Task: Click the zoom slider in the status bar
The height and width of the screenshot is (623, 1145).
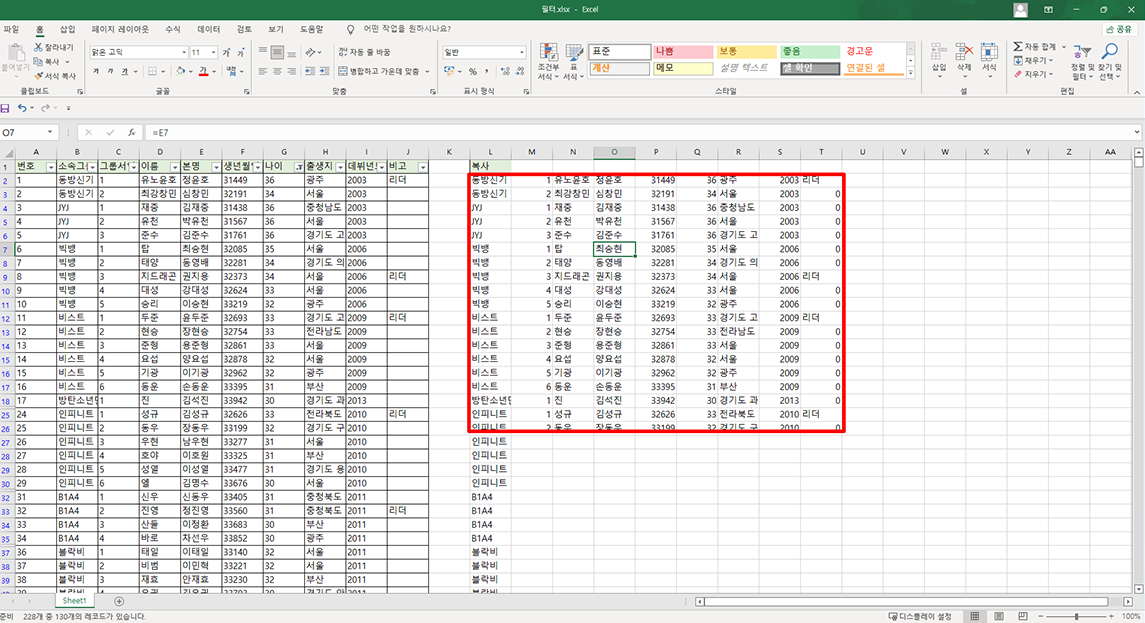Action: coord(1076,616)
